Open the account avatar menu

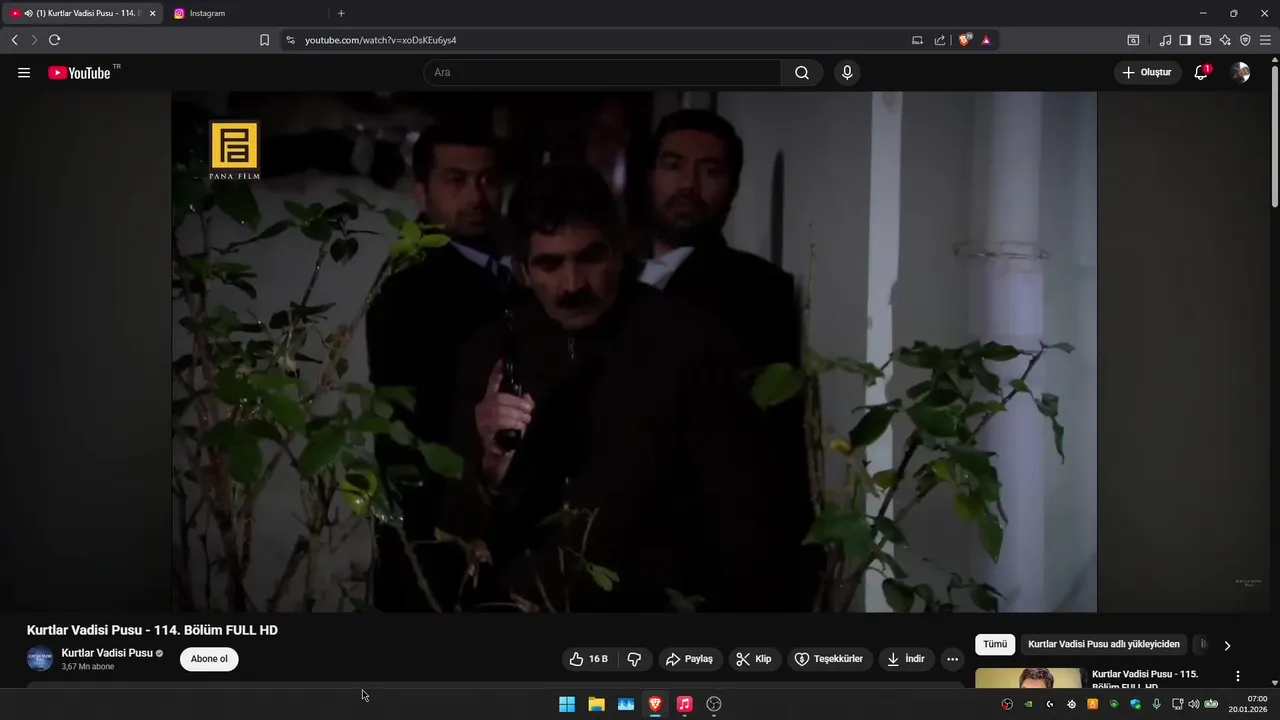(x=1240, y=73)
